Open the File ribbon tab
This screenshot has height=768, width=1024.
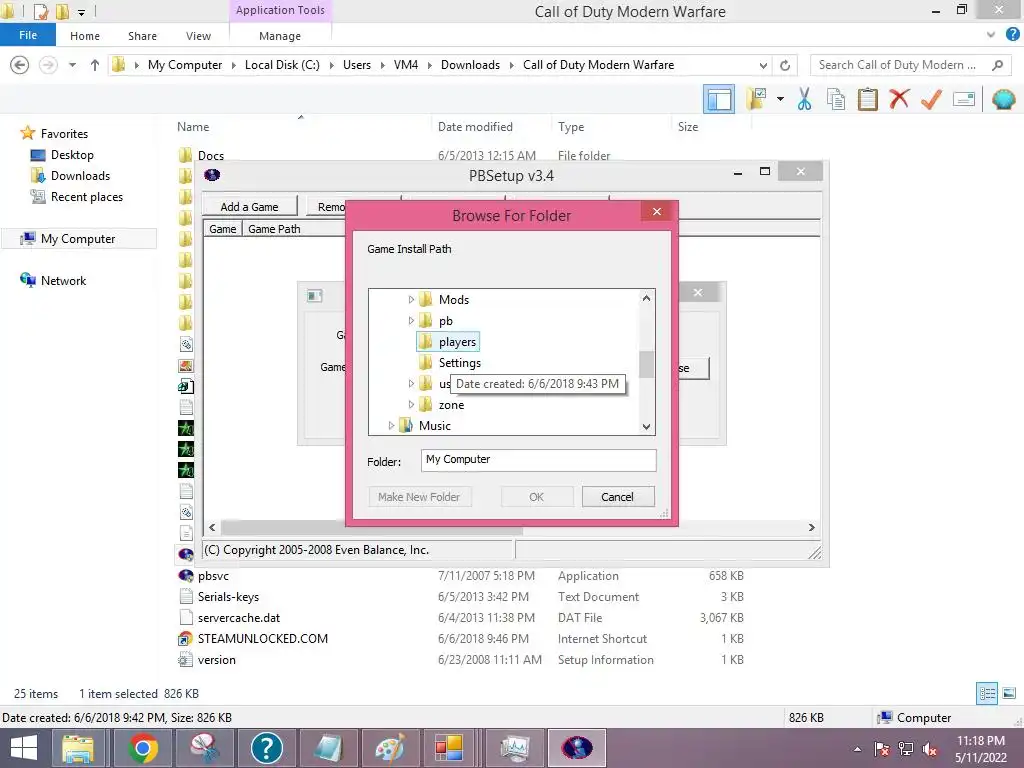28,35
